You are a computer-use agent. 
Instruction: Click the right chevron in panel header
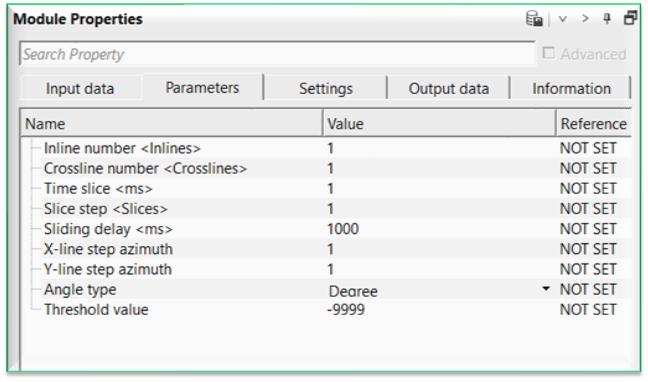click(x=585, y=18)
